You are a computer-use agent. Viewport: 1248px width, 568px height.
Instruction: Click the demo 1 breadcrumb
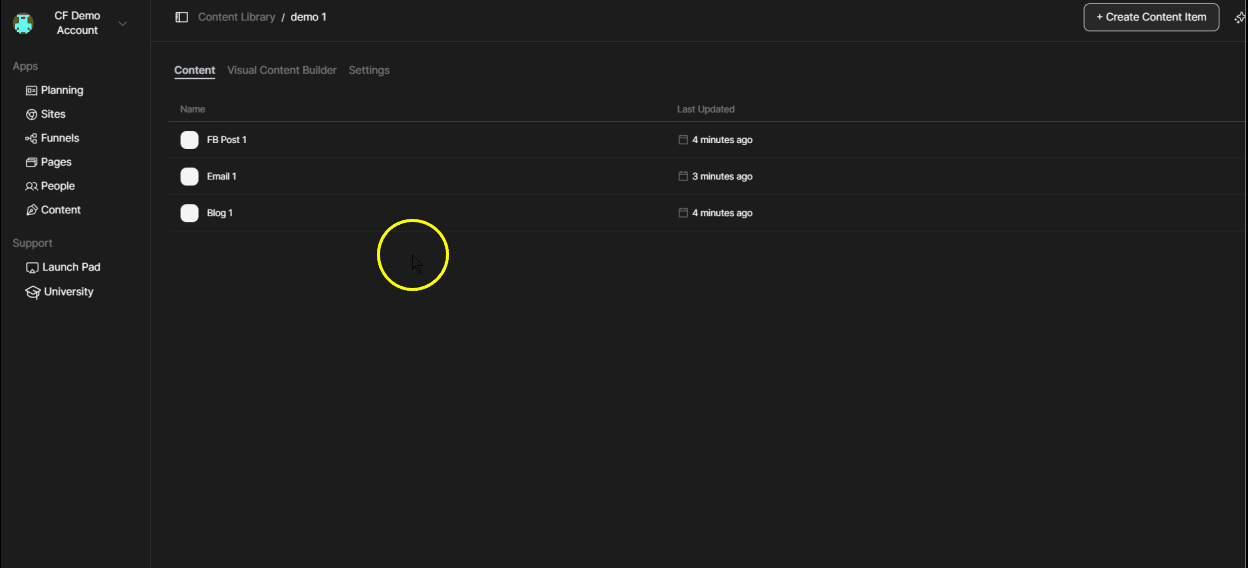(308, 17)
